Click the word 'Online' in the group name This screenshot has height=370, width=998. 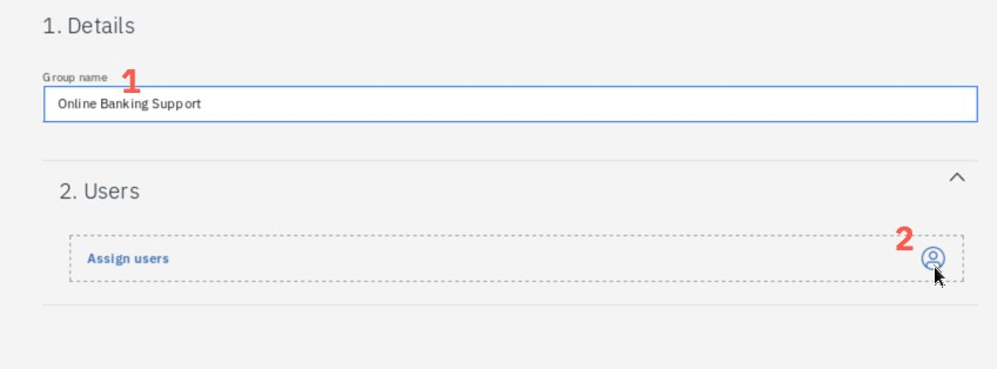(77, 103)
